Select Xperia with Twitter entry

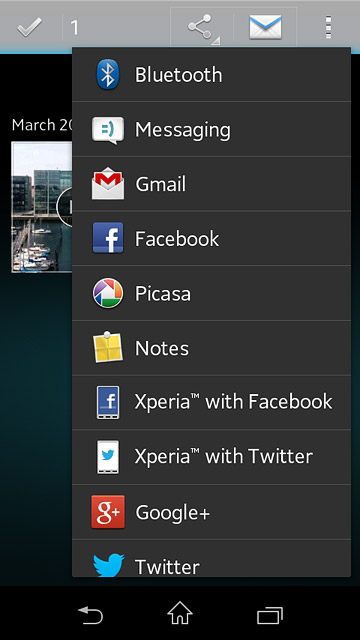click(x=211, y=457)
